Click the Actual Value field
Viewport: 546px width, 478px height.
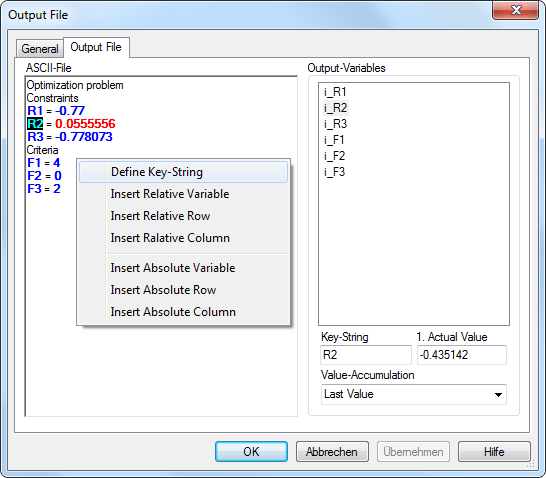click(462, 355)
